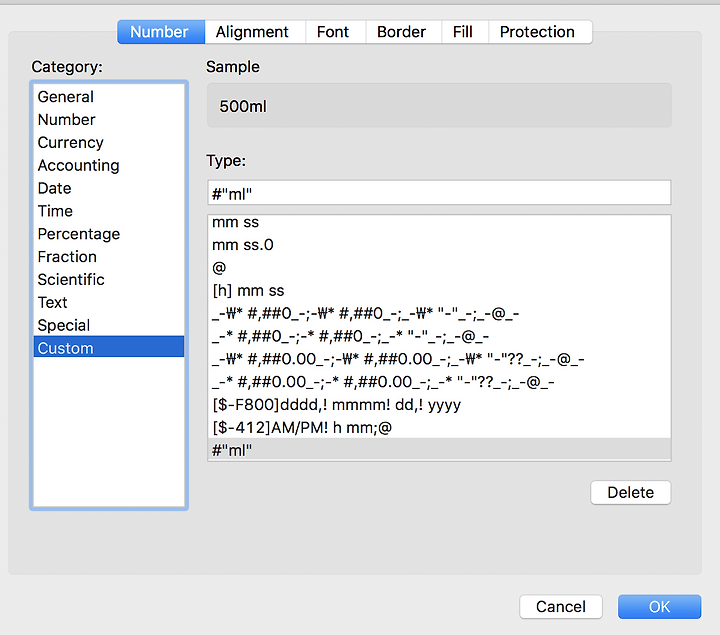The image size is (720, 635).
Task: Select the Time category
Action: (x=109, y=211)
